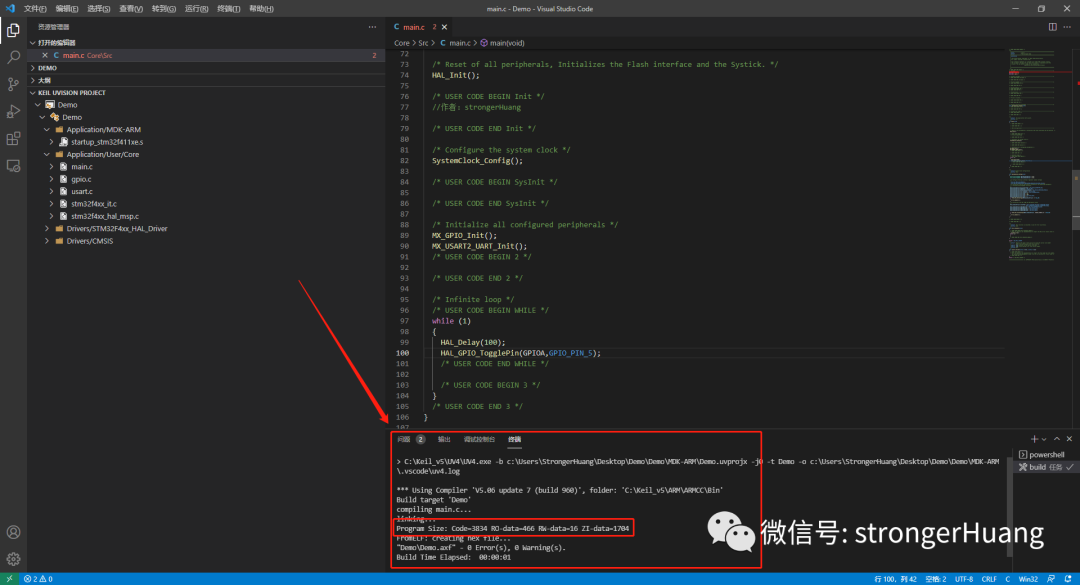Collapse the Application/User/Core folder
Screen dimensions: 1080x585
click(102, 154)
